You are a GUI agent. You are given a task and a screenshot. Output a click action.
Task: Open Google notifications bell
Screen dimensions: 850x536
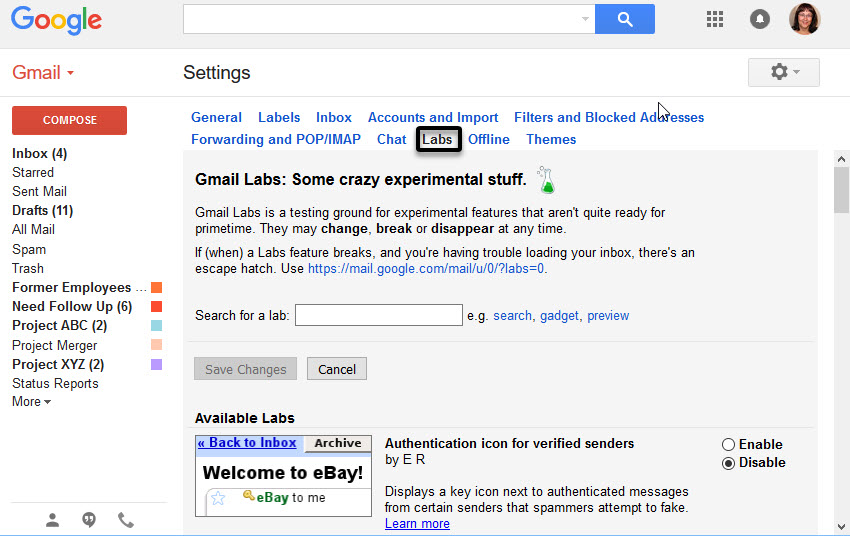(x=760, y=19)
